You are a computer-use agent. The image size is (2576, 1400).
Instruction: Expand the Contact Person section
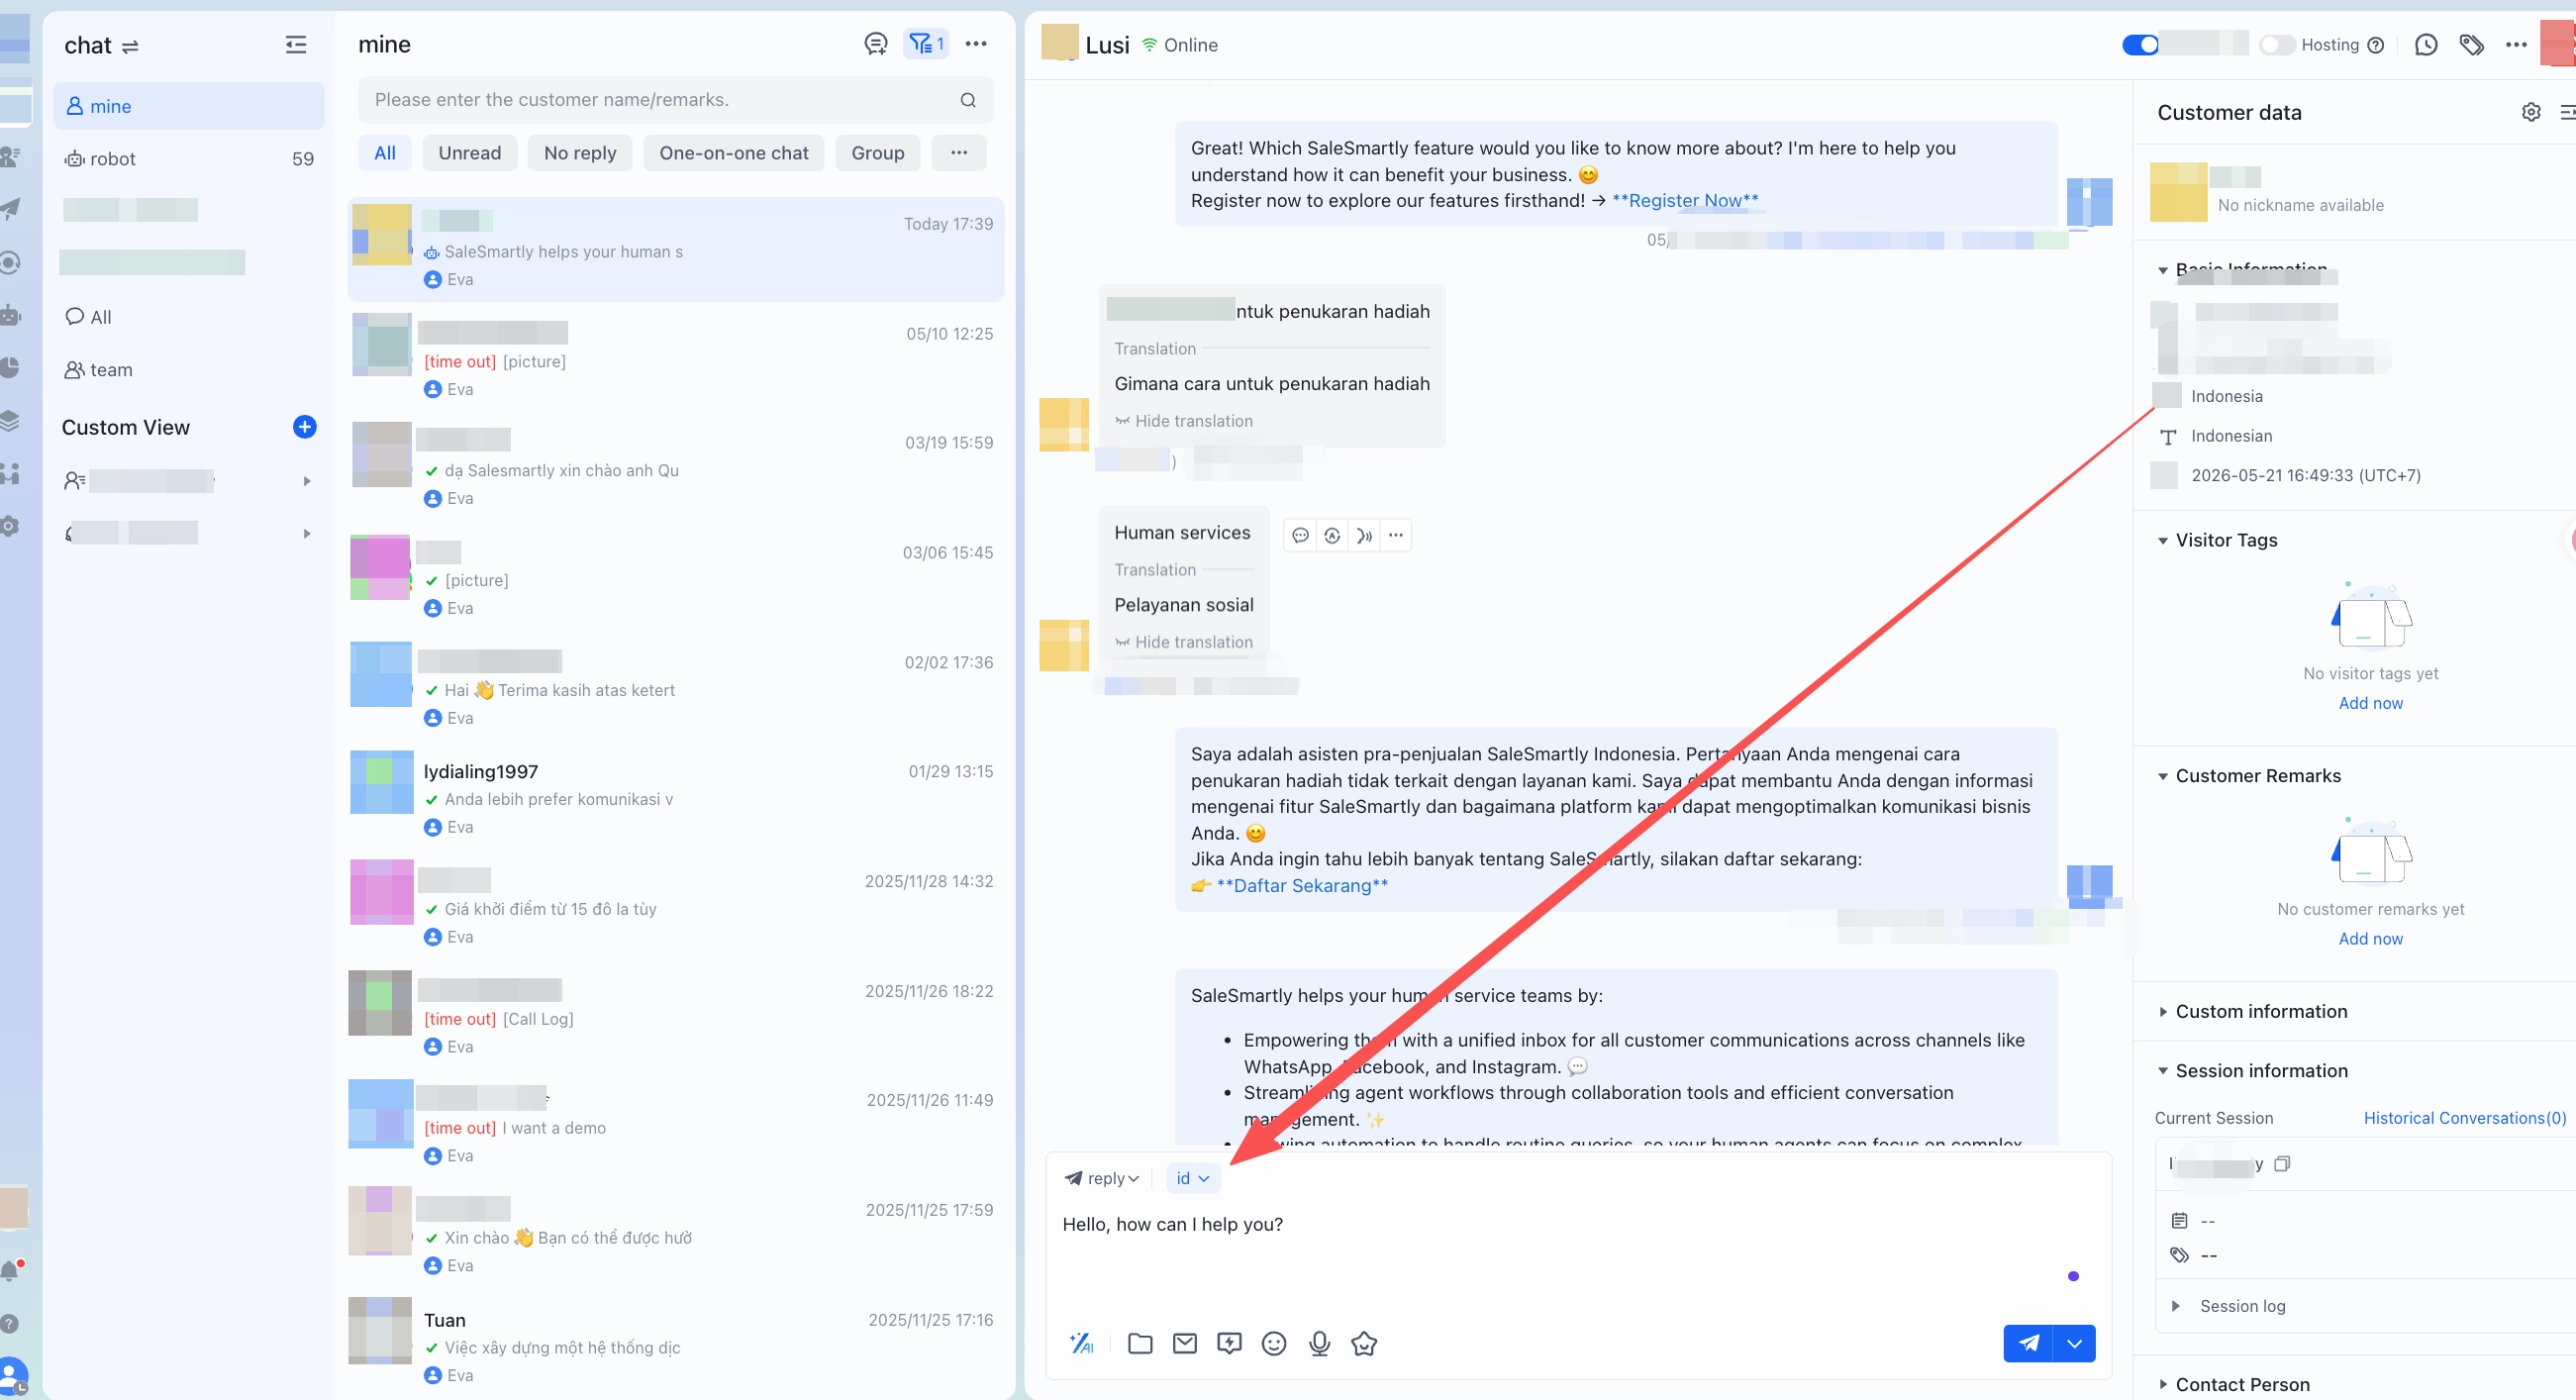point(2163,1385)
